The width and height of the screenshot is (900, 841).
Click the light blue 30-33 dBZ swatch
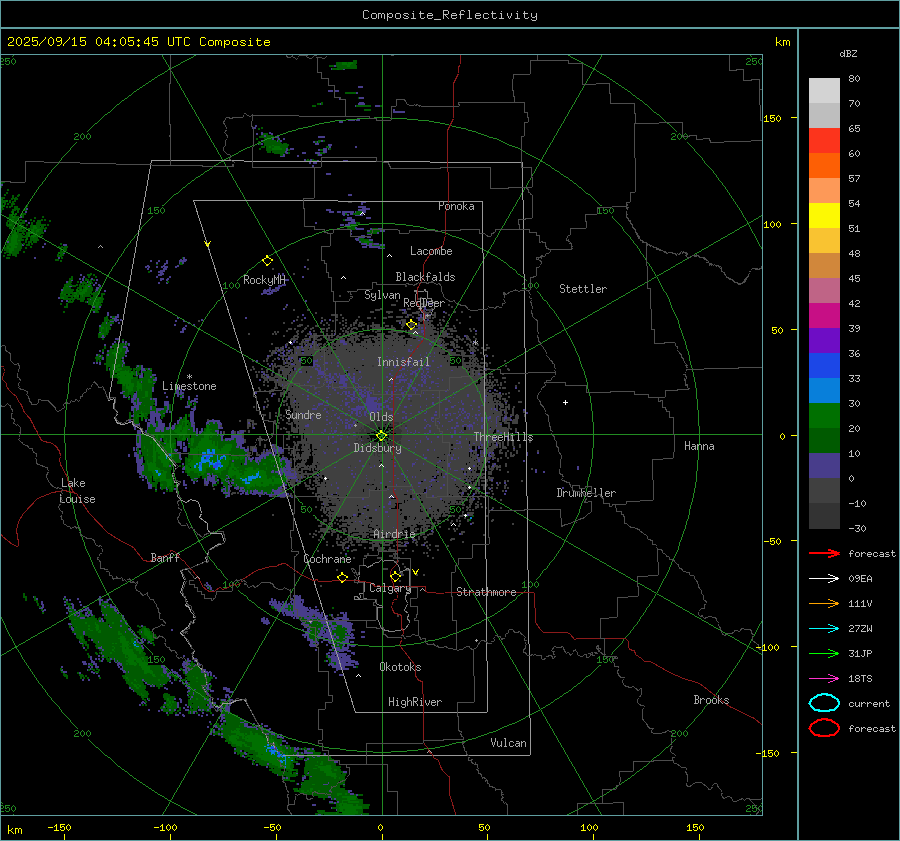point(824,391)
